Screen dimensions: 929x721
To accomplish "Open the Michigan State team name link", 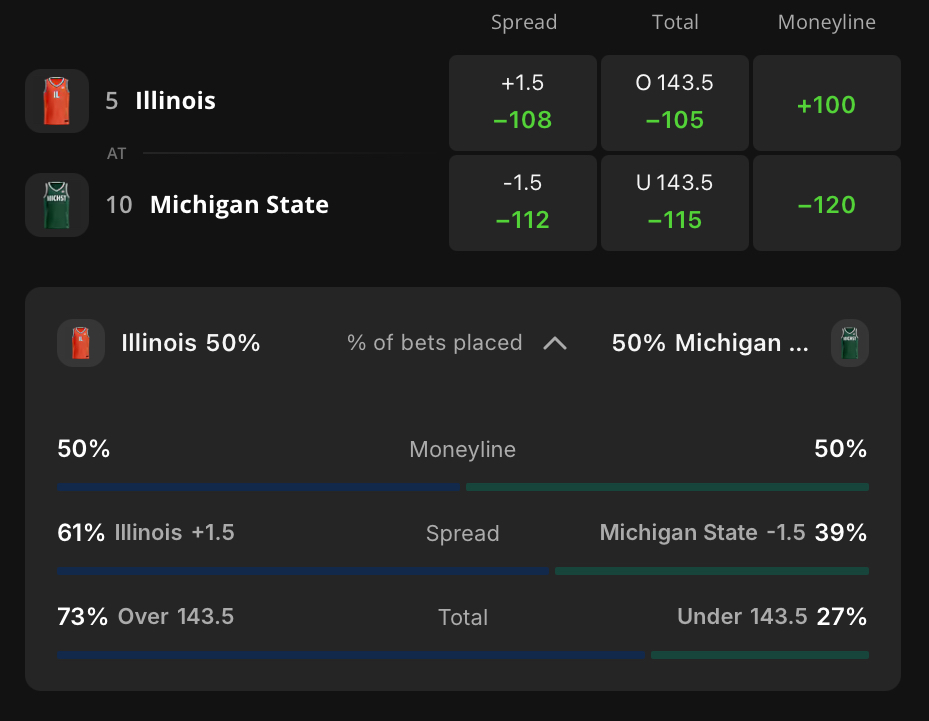I will 239,205.
